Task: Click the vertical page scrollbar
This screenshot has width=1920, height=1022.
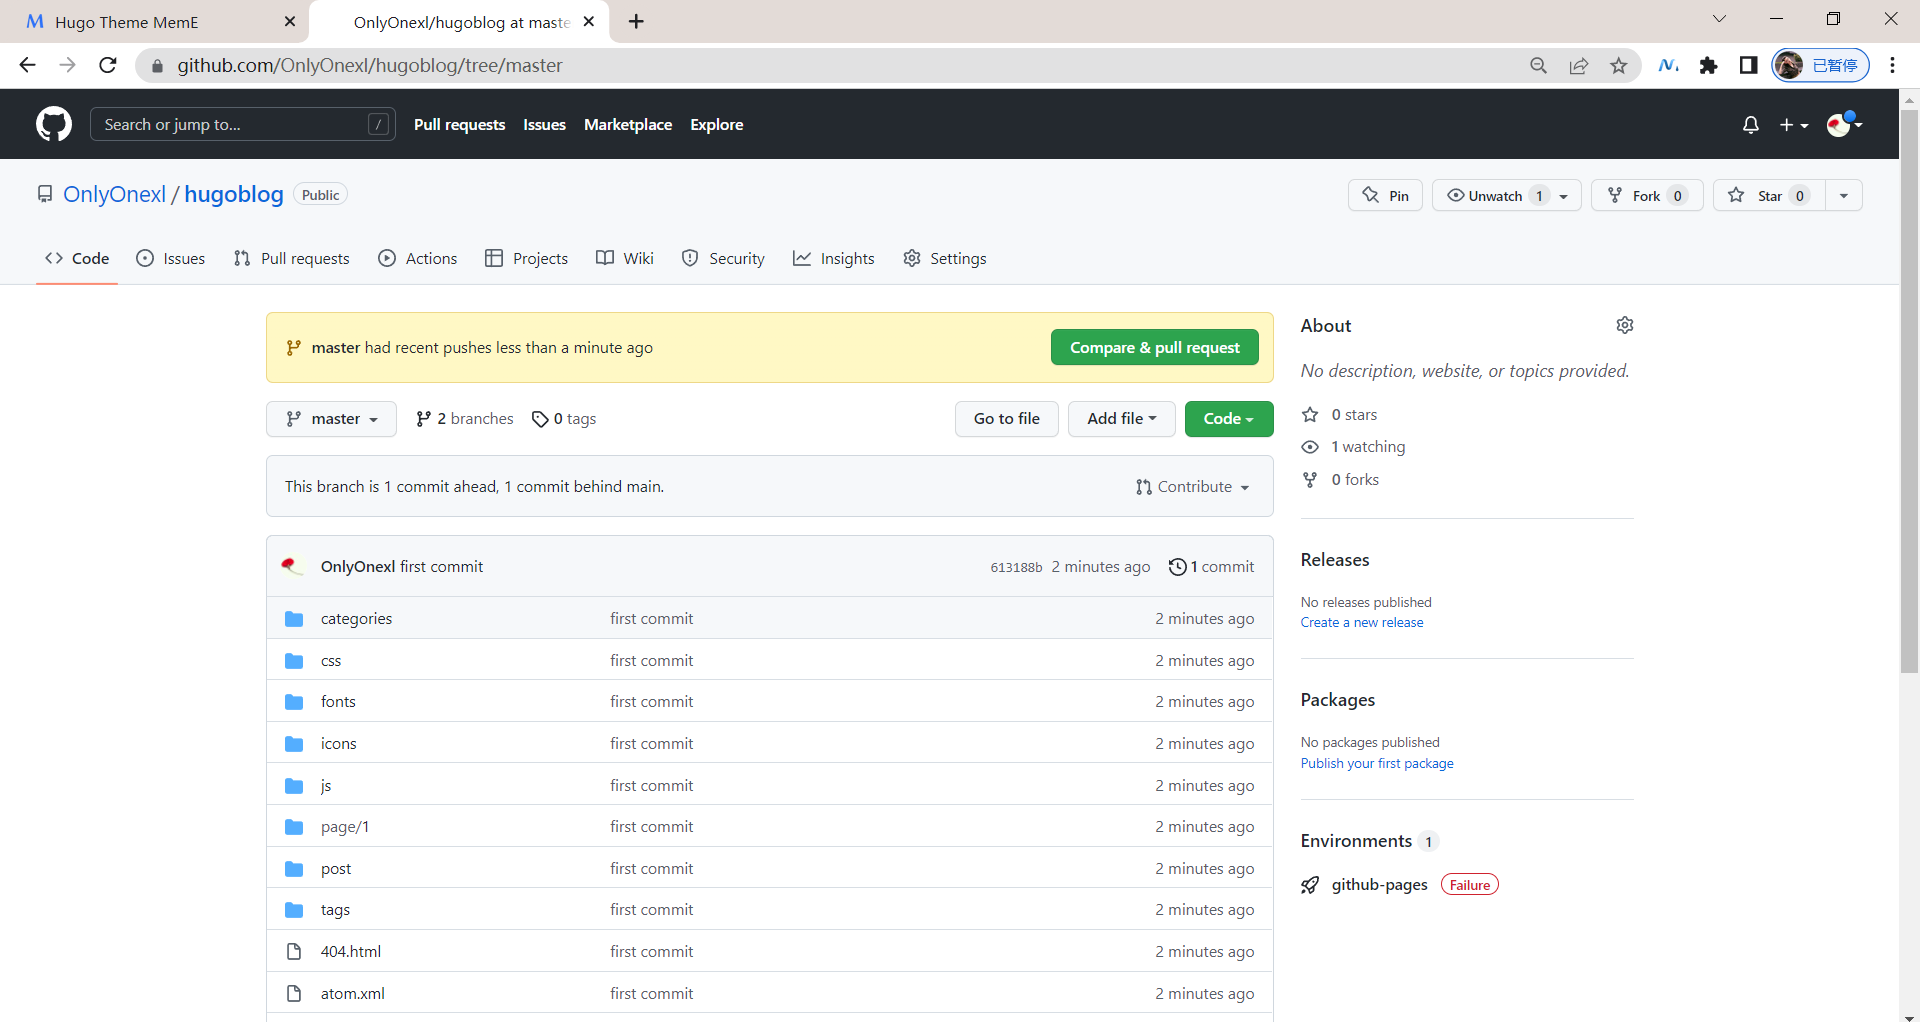Action: (1909, 400)
